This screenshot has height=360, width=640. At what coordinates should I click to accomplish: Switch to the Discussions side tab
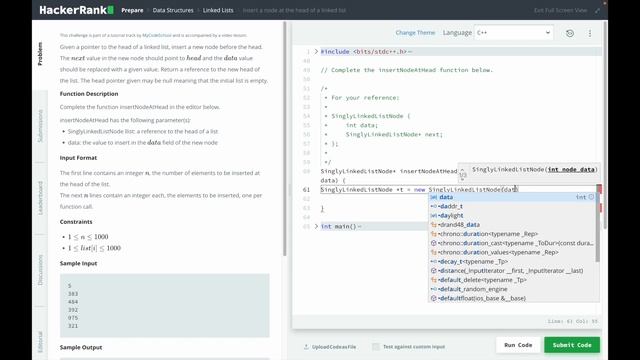pos(40,270)
